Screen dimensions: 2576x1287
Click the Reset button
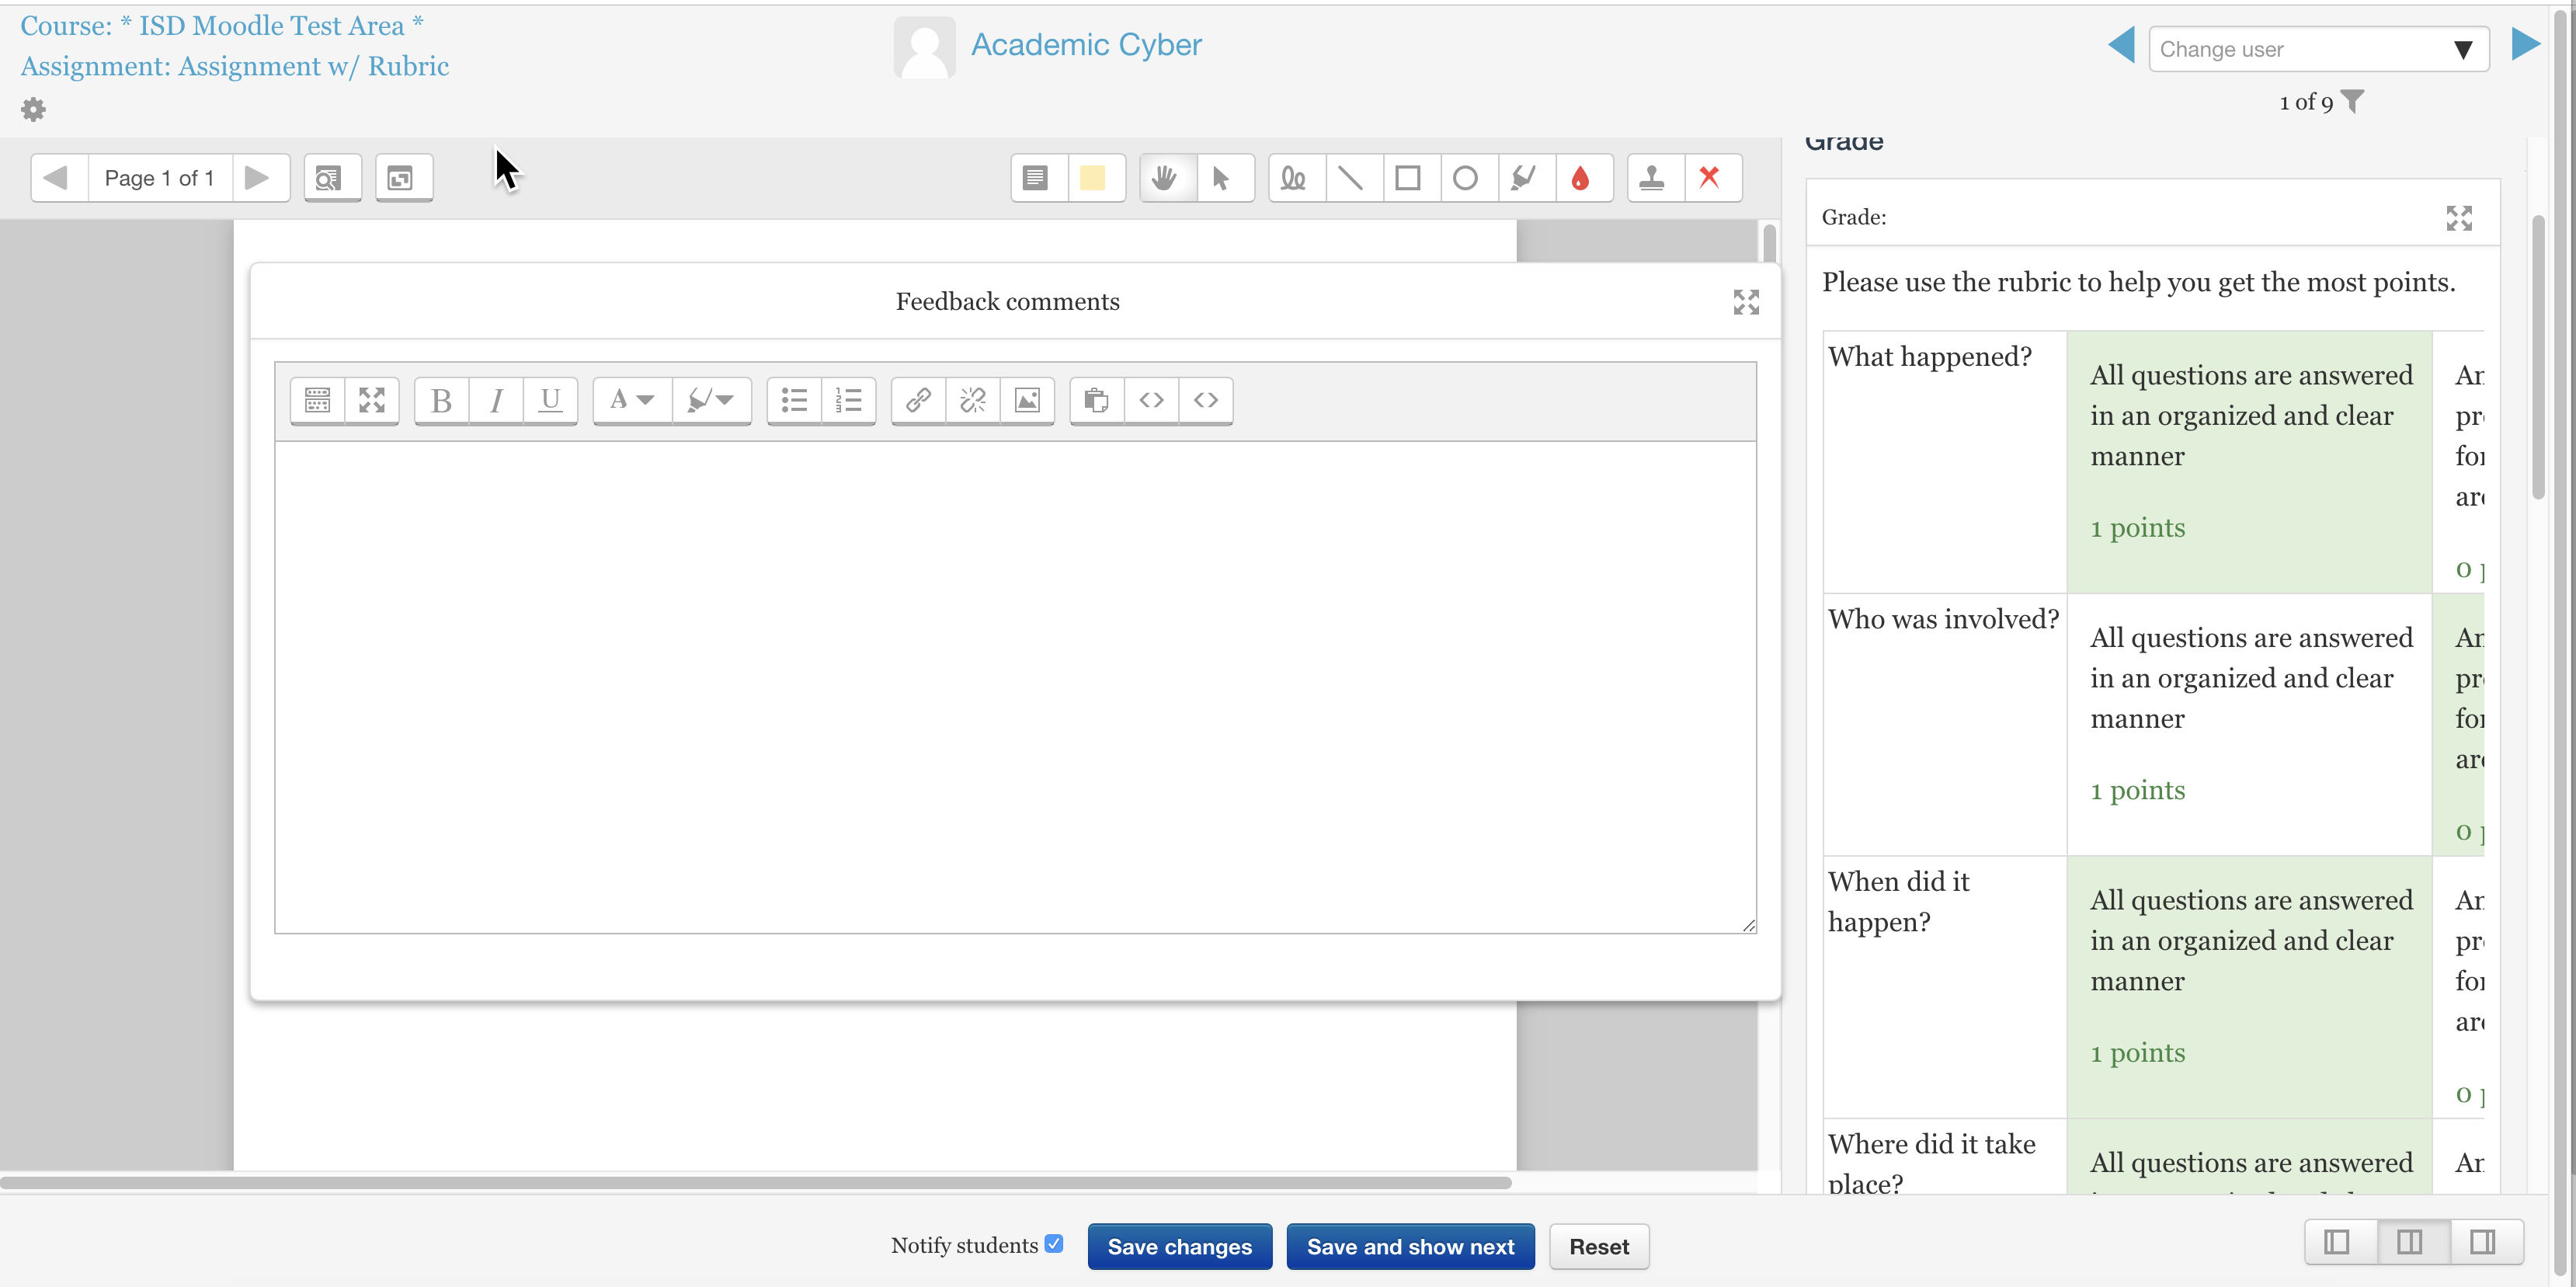1599,1246
